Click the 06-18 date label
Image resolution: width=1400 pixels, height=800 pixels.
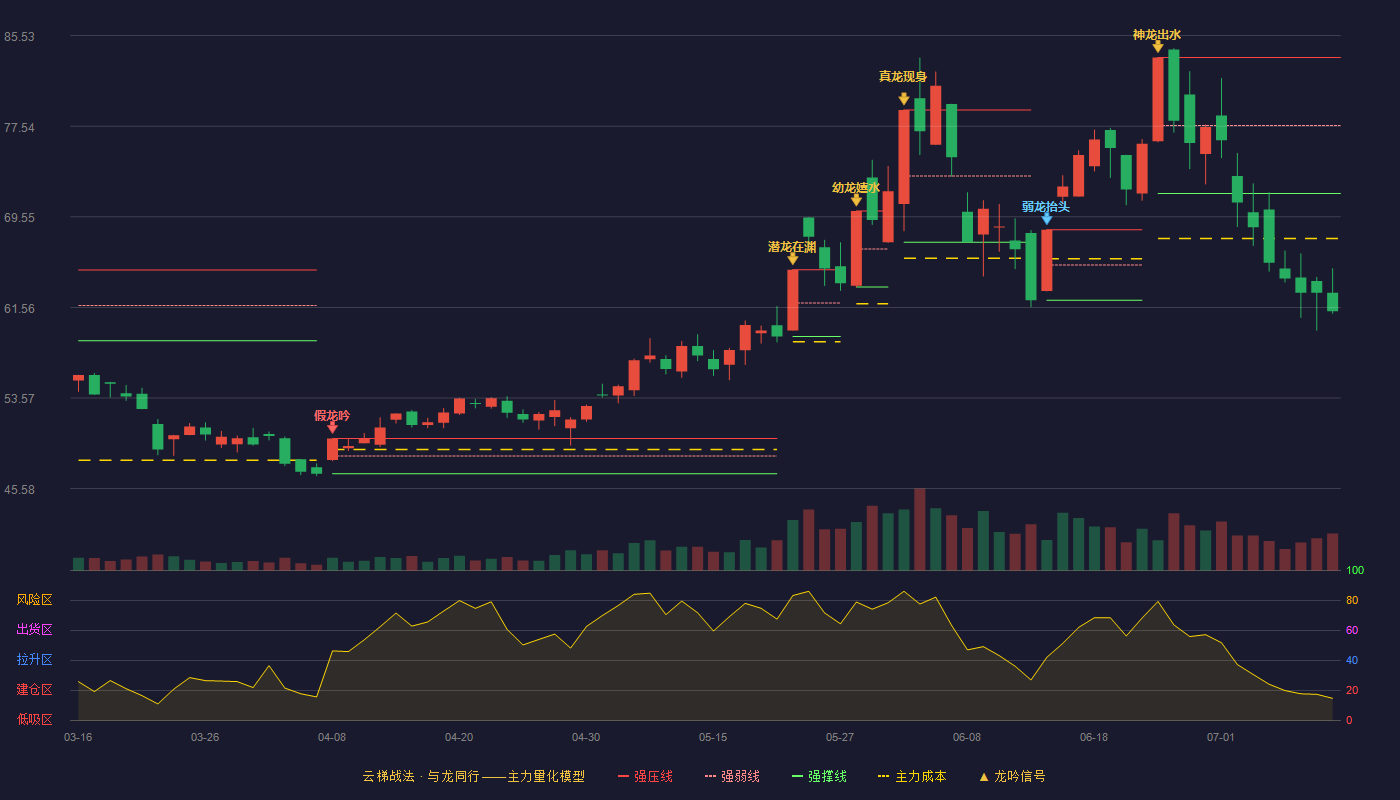pyautogui.click(x=1094, y=737)
